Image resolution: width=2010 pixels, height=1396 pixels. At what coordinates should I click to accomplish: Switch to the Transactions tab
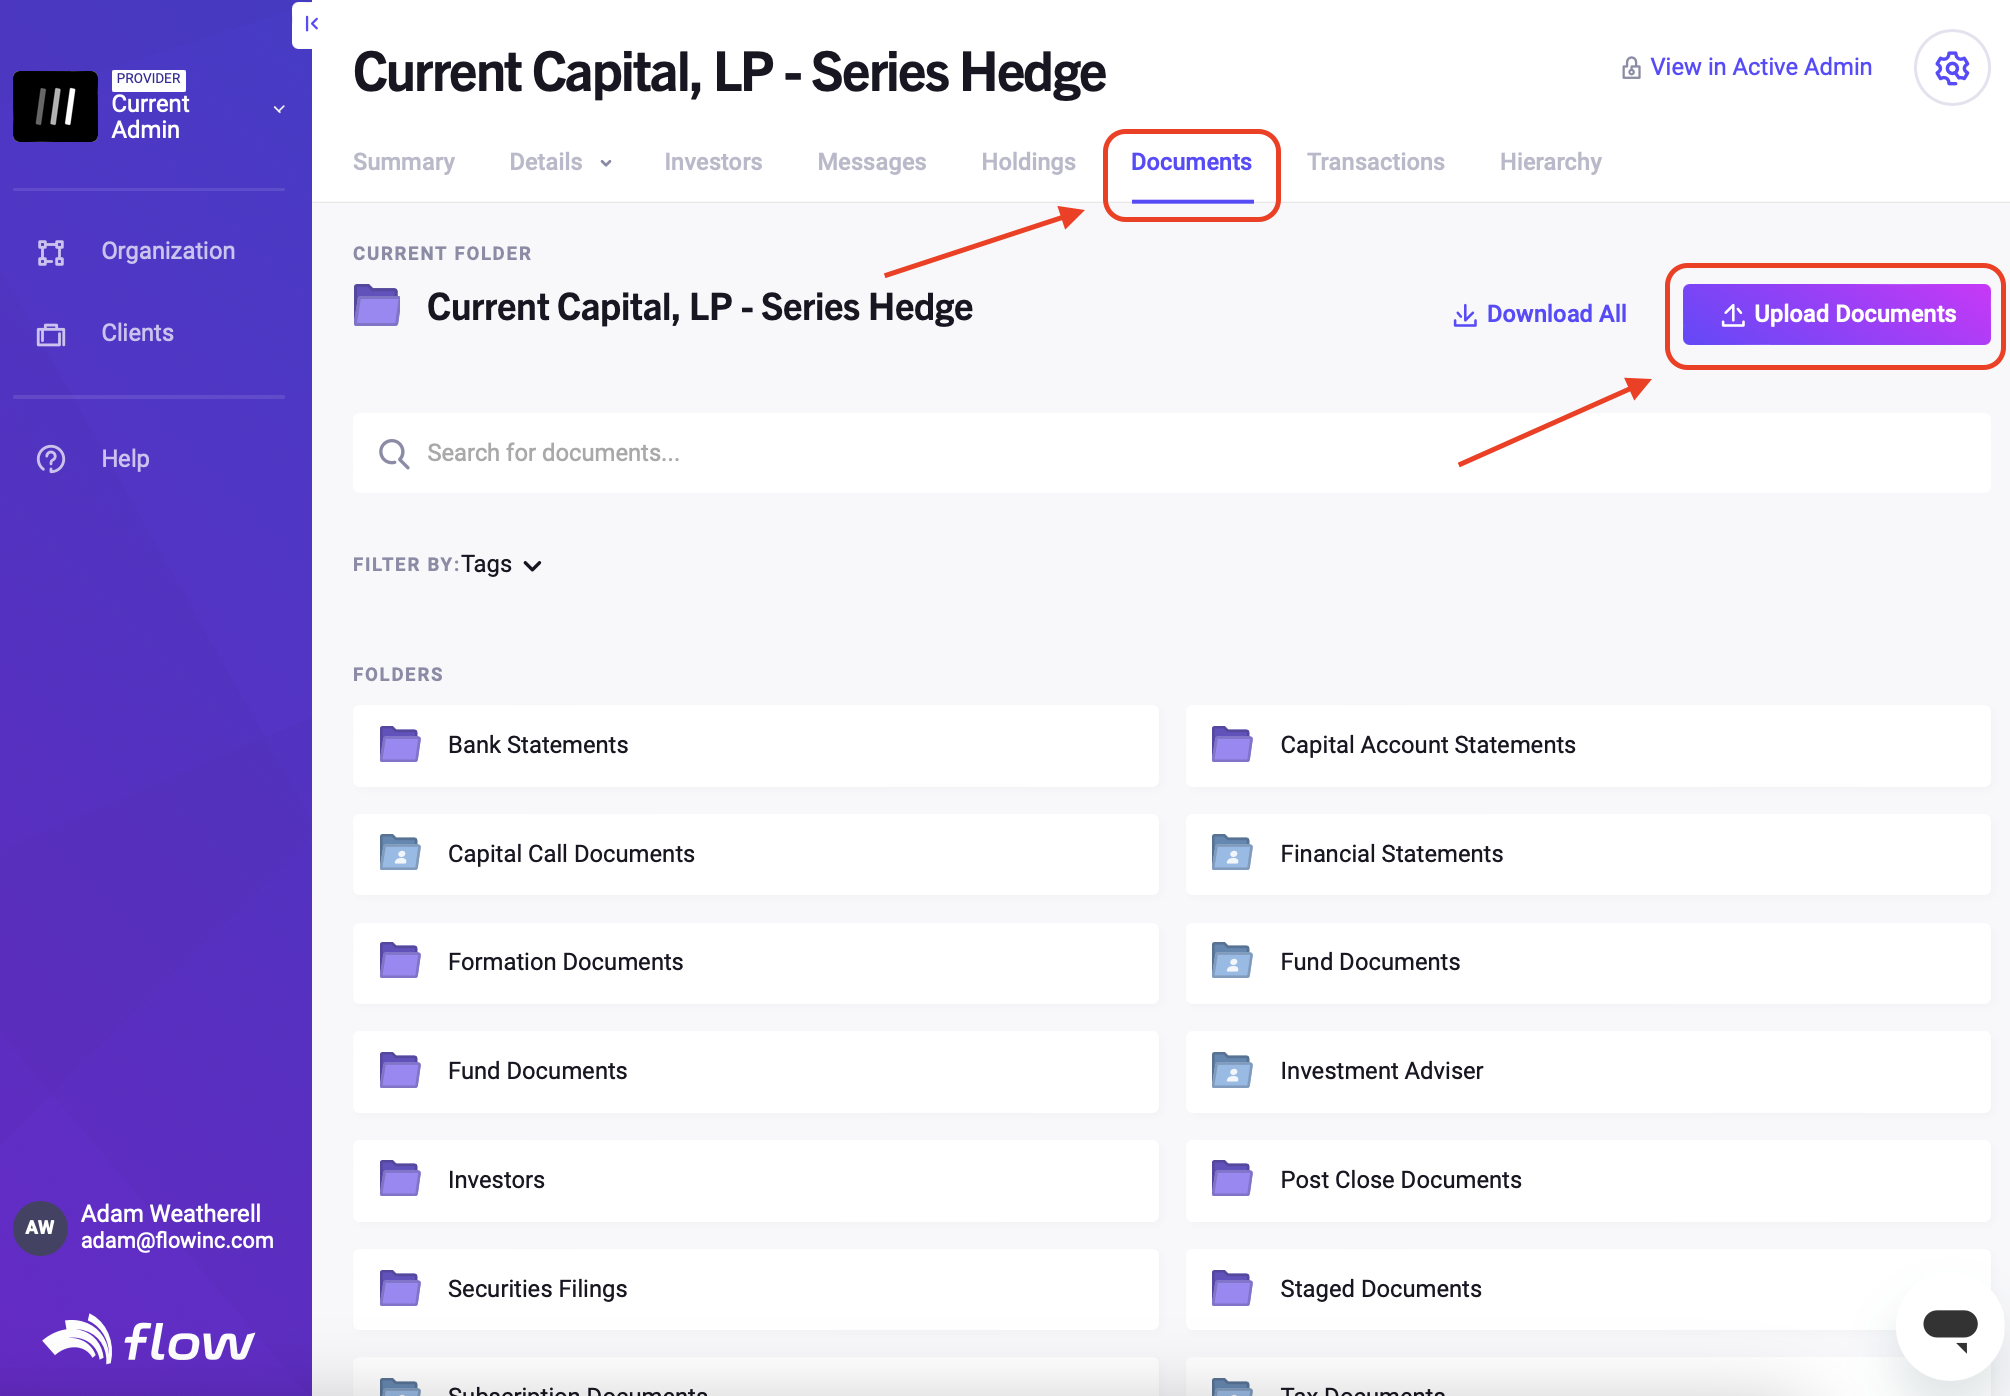click(x=1375, y=162)
